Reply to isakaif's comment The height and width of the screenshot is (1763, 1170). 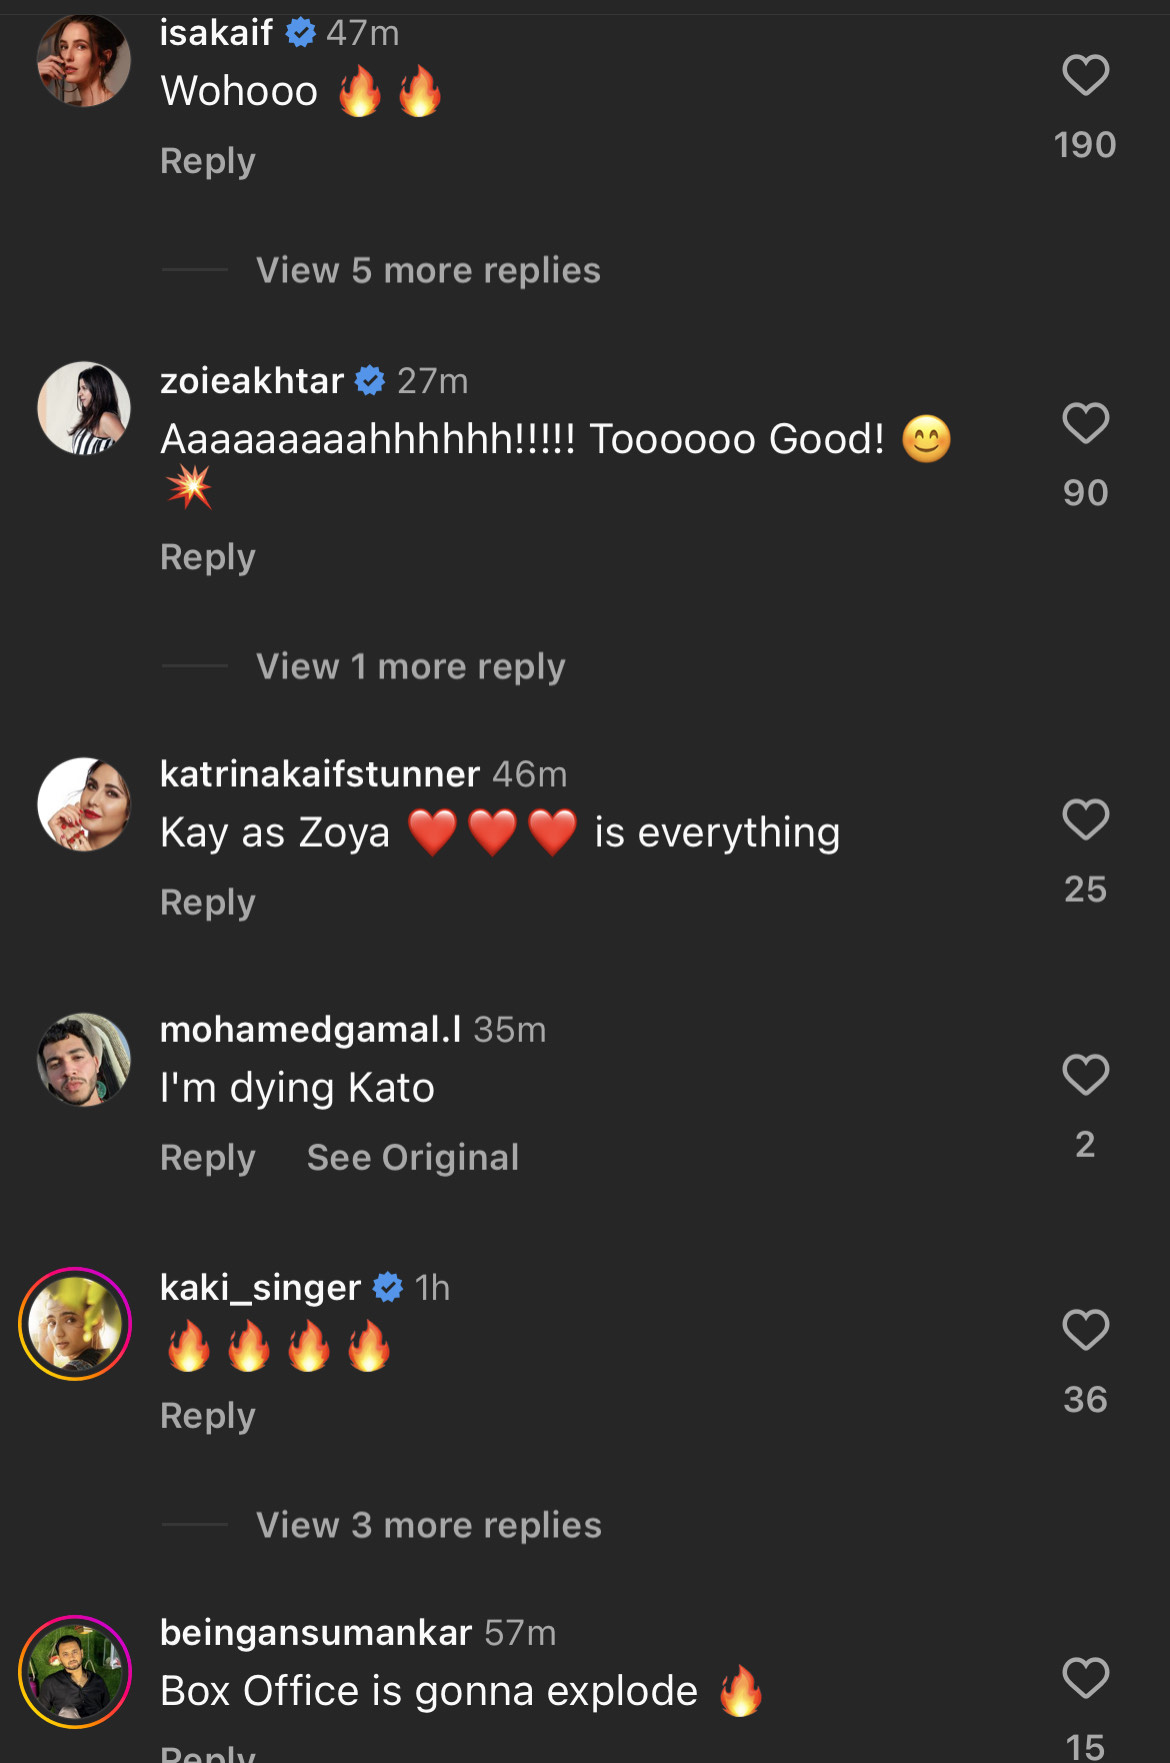click(208, 161)
